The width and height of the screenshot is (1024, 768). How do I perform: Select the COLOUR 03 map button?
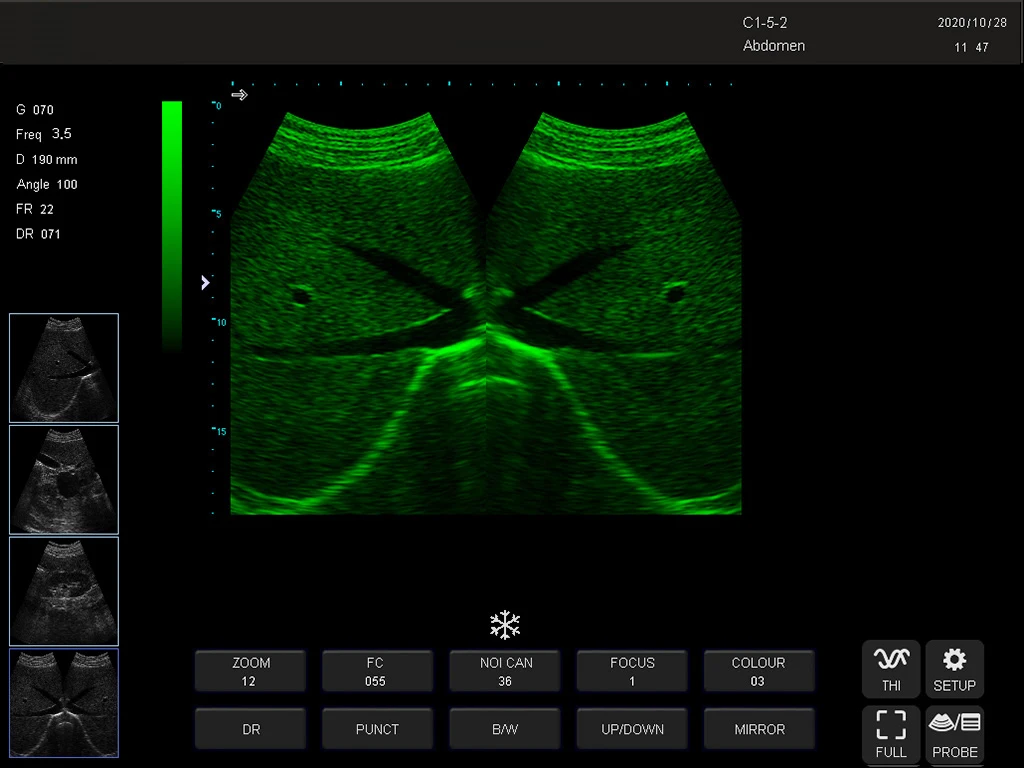[758, 671]
